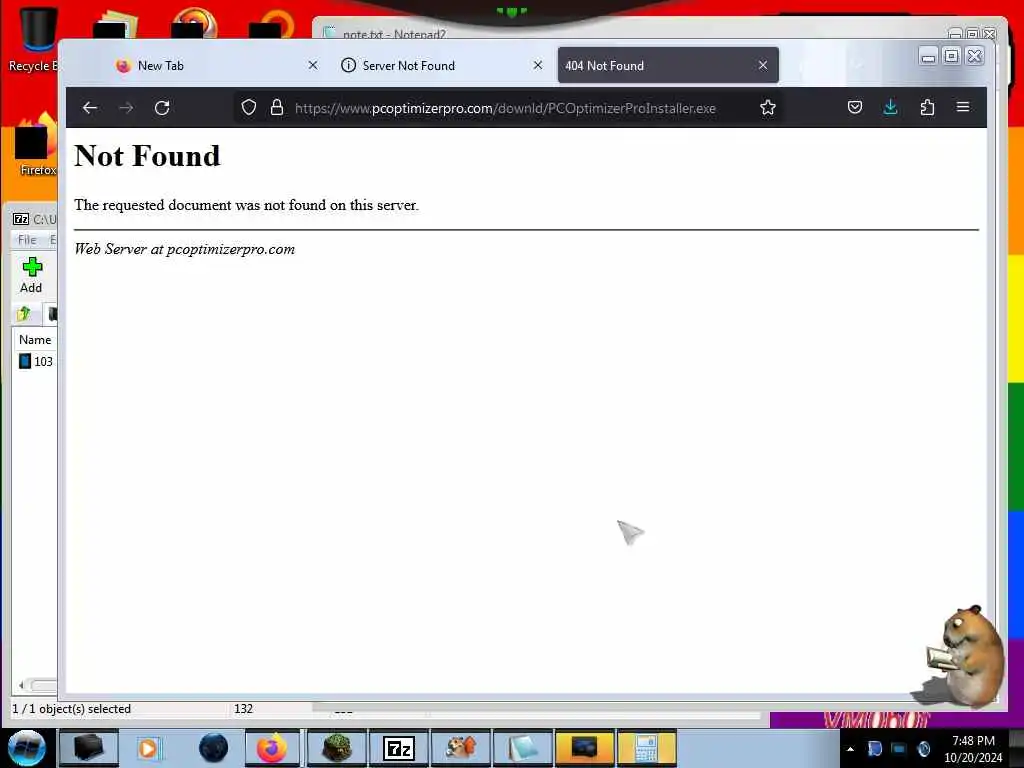Select the 103 item in 7-Zip list
Screen dimensions: 1024x768
(x=36, y=361)
